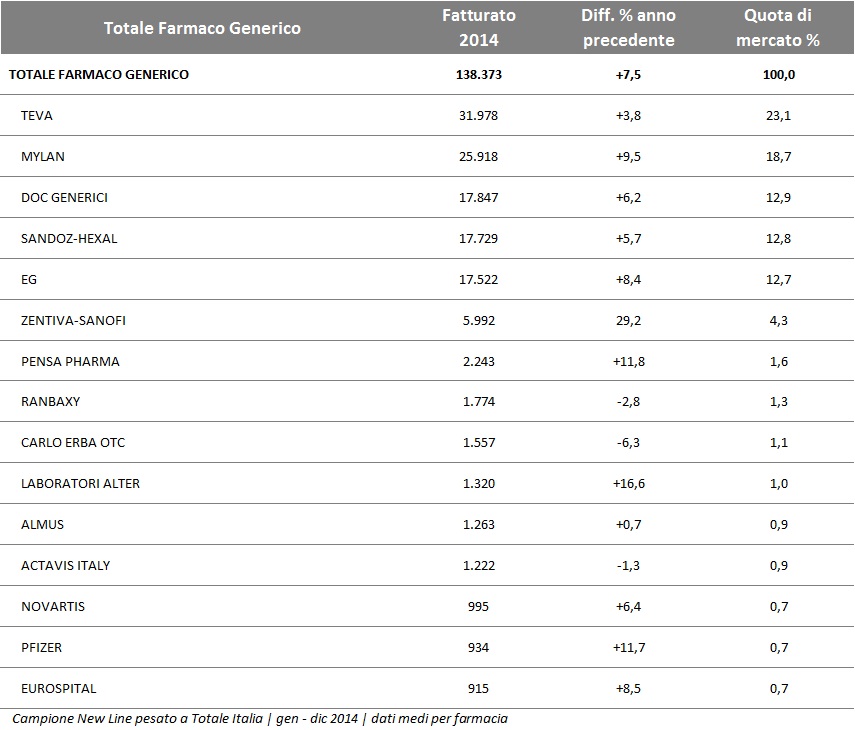Image resolution: width=855 pixels, height=730 pixels.
Task: Select the Quota di mercato % header
Action: coord(778,28)
